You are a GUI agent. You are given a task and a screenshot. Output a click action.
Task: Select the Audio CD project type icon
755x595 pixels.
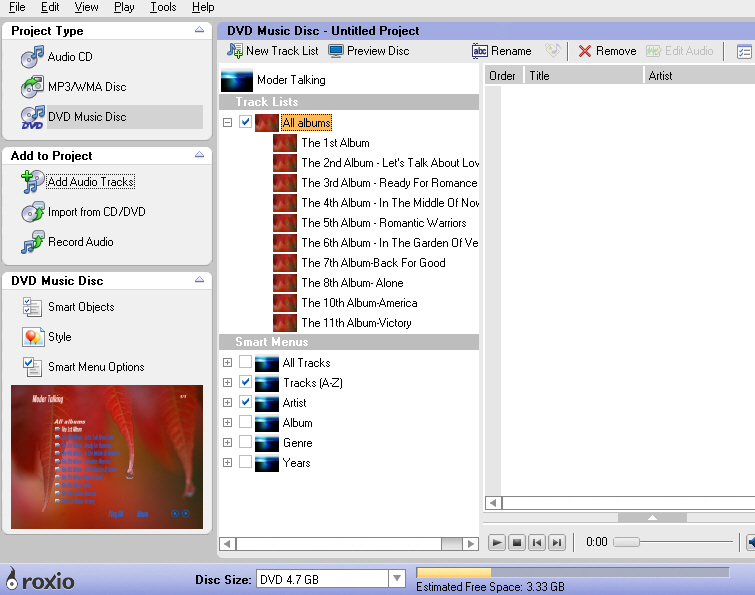(32, 57)
